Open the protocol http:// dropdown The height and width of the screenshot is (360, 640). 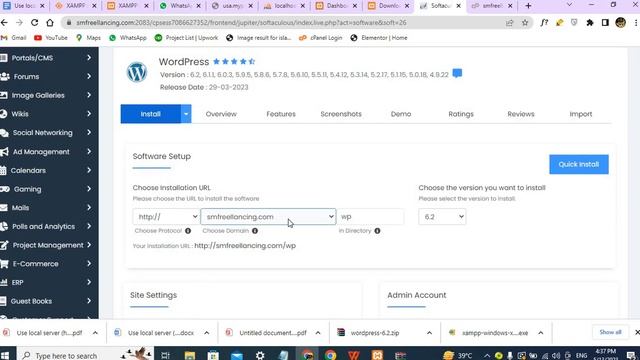point(166,217)
